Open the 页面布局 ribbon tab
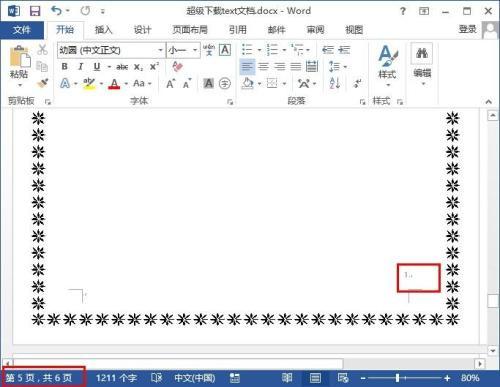 click(190, 30)
